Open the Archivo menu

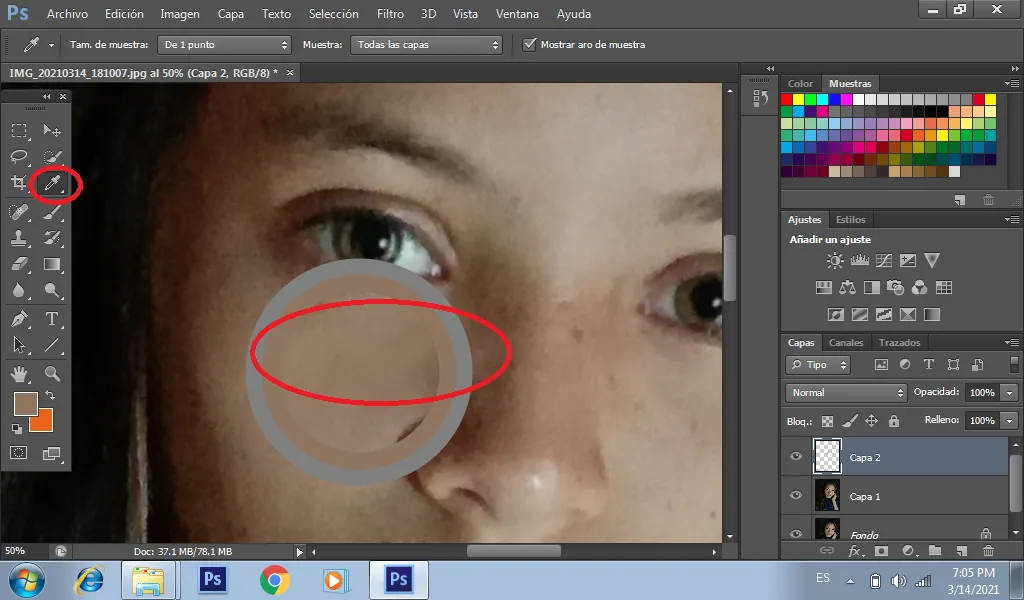67,14
